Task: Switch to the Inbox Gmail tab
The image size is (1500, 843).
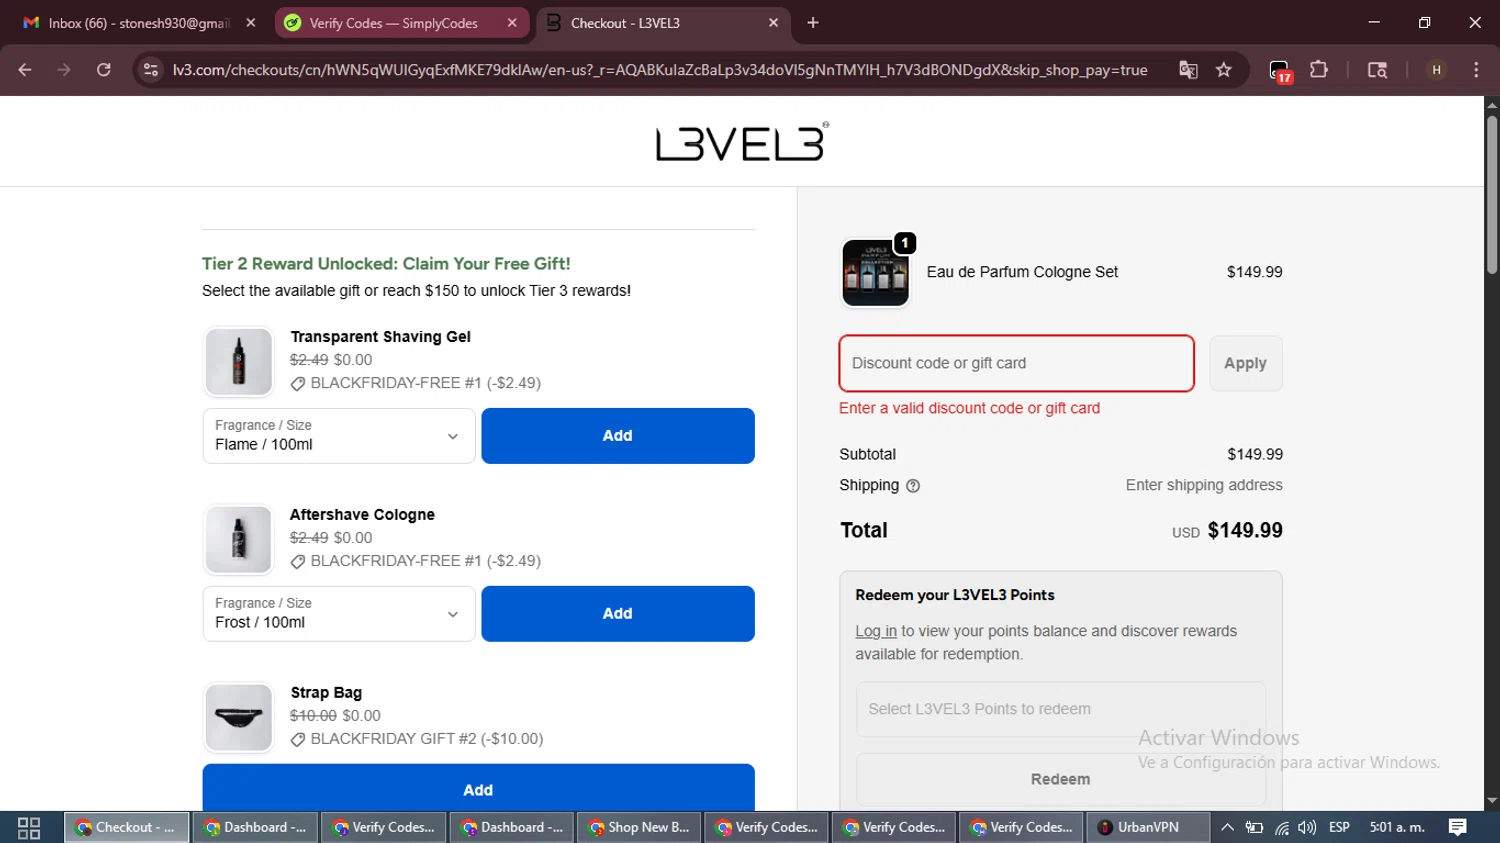Action: [x=139, y=23]
